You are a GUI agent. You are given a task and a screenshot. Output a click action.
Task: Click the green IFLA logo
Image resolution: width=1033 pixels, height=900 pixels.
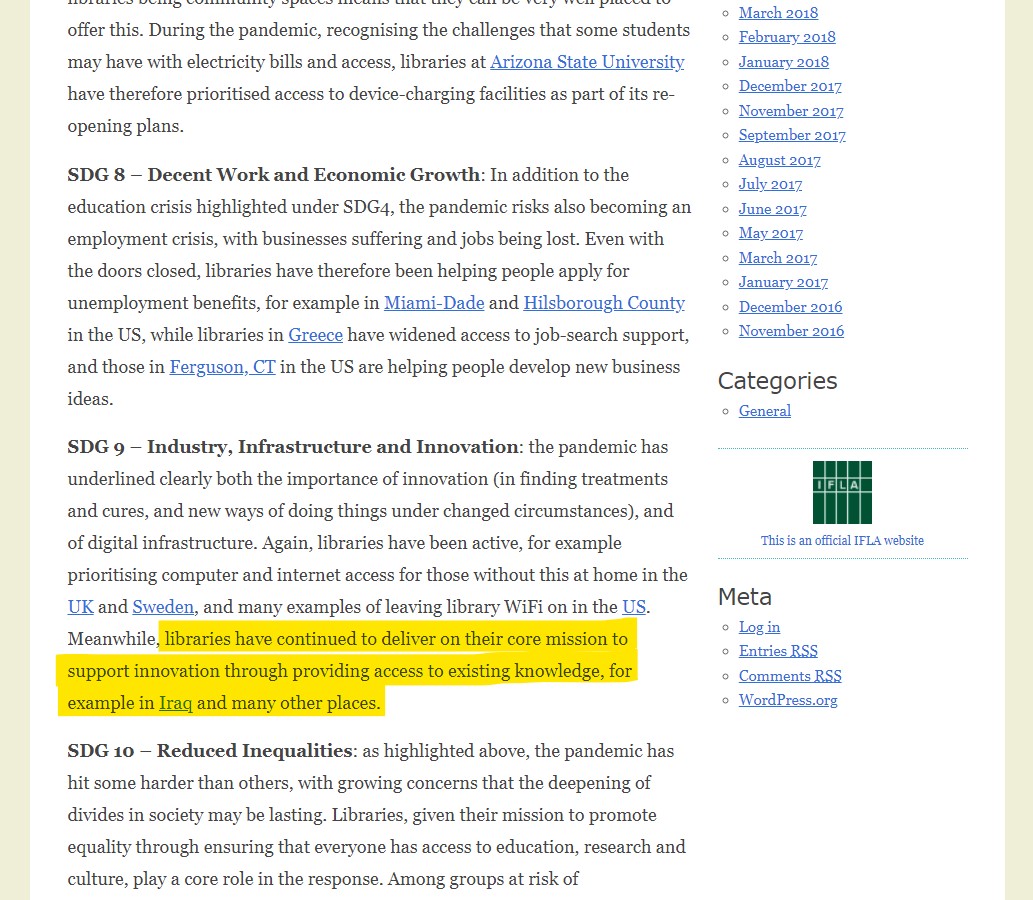tap(842, 492)
